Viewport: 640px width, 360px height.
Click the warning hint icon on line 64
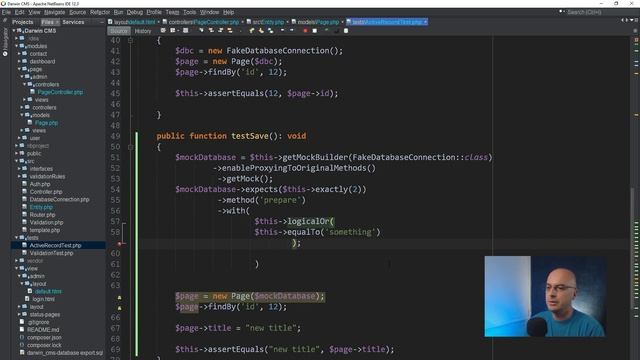pos(119,298)
